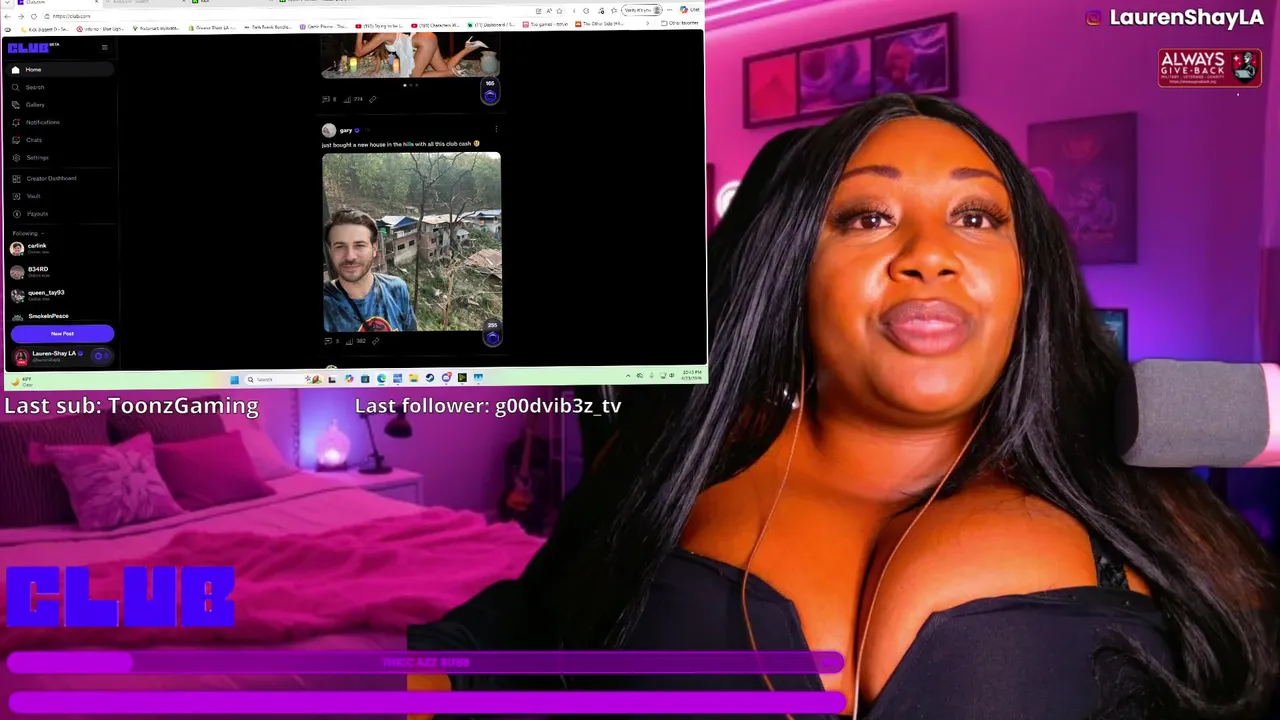The width and height of the screenshot is (1280, 720).
Task: Open gary's profile name link
Action: (346, 130)
